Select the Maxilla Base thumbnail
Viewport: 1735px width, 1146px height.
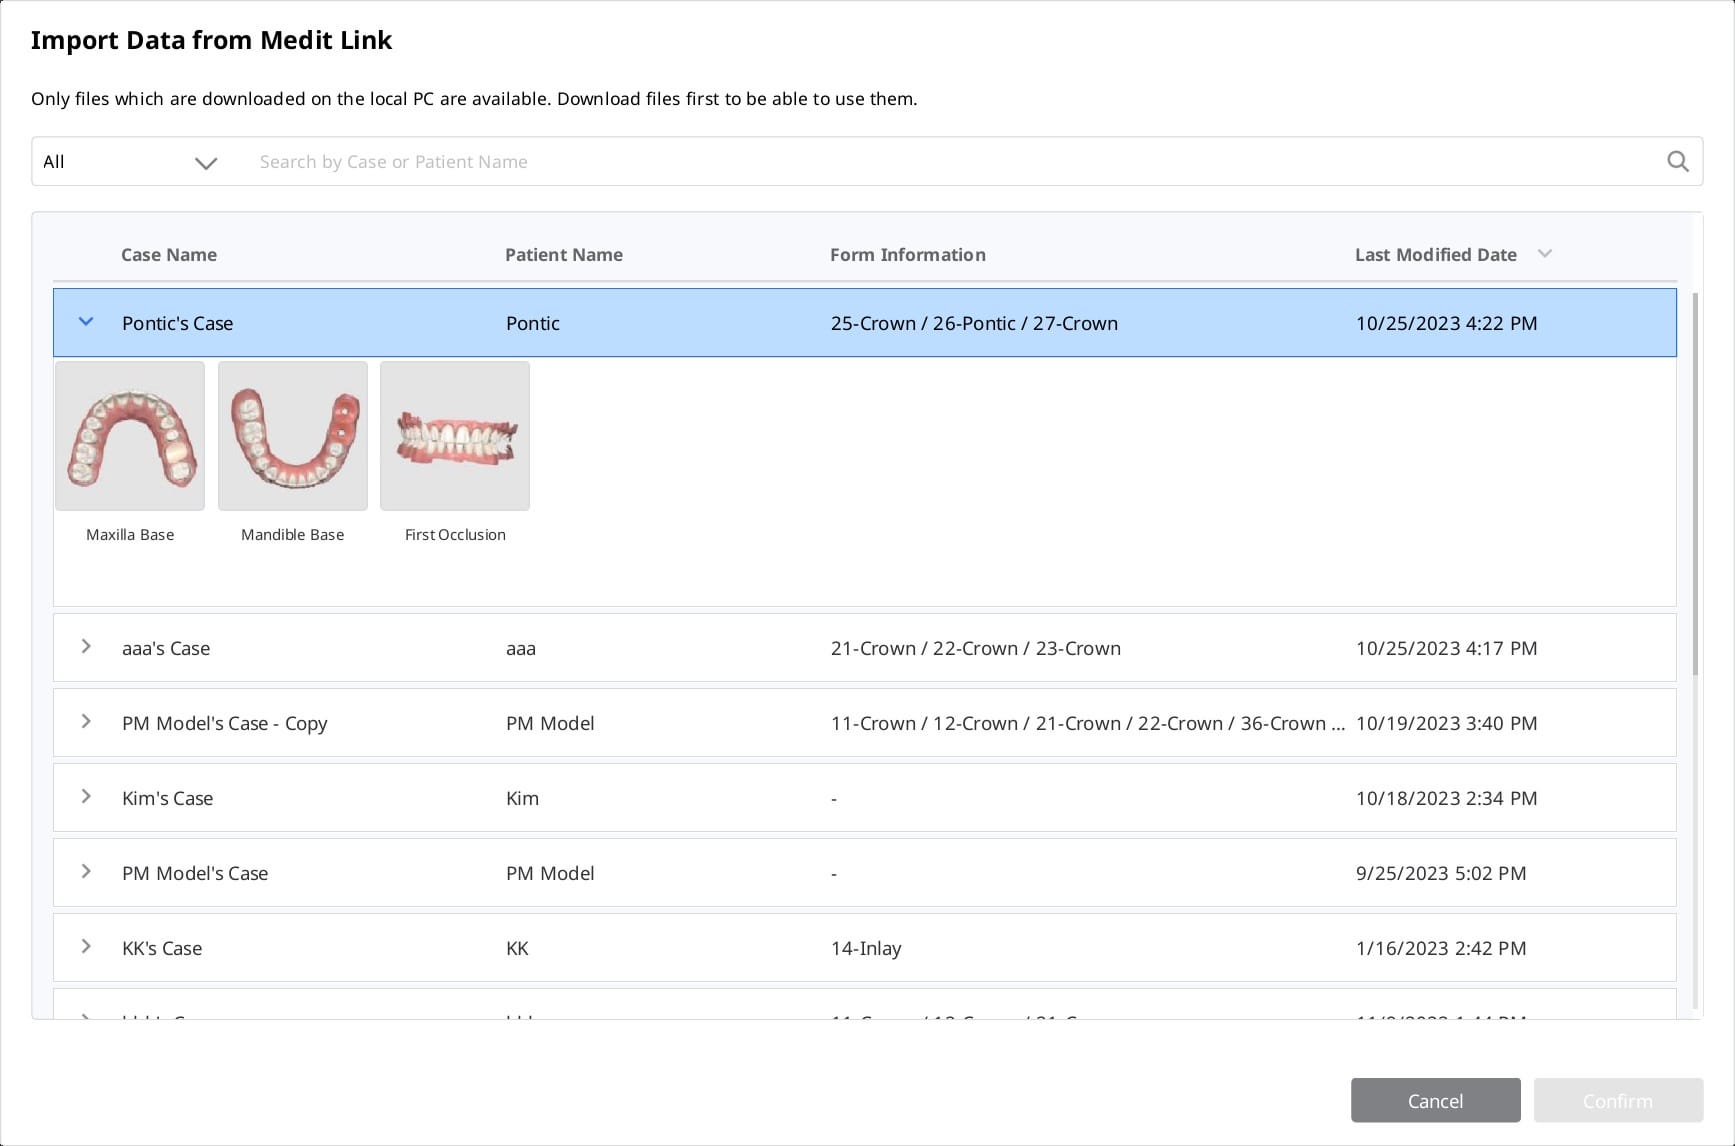(x=130, y=436)
